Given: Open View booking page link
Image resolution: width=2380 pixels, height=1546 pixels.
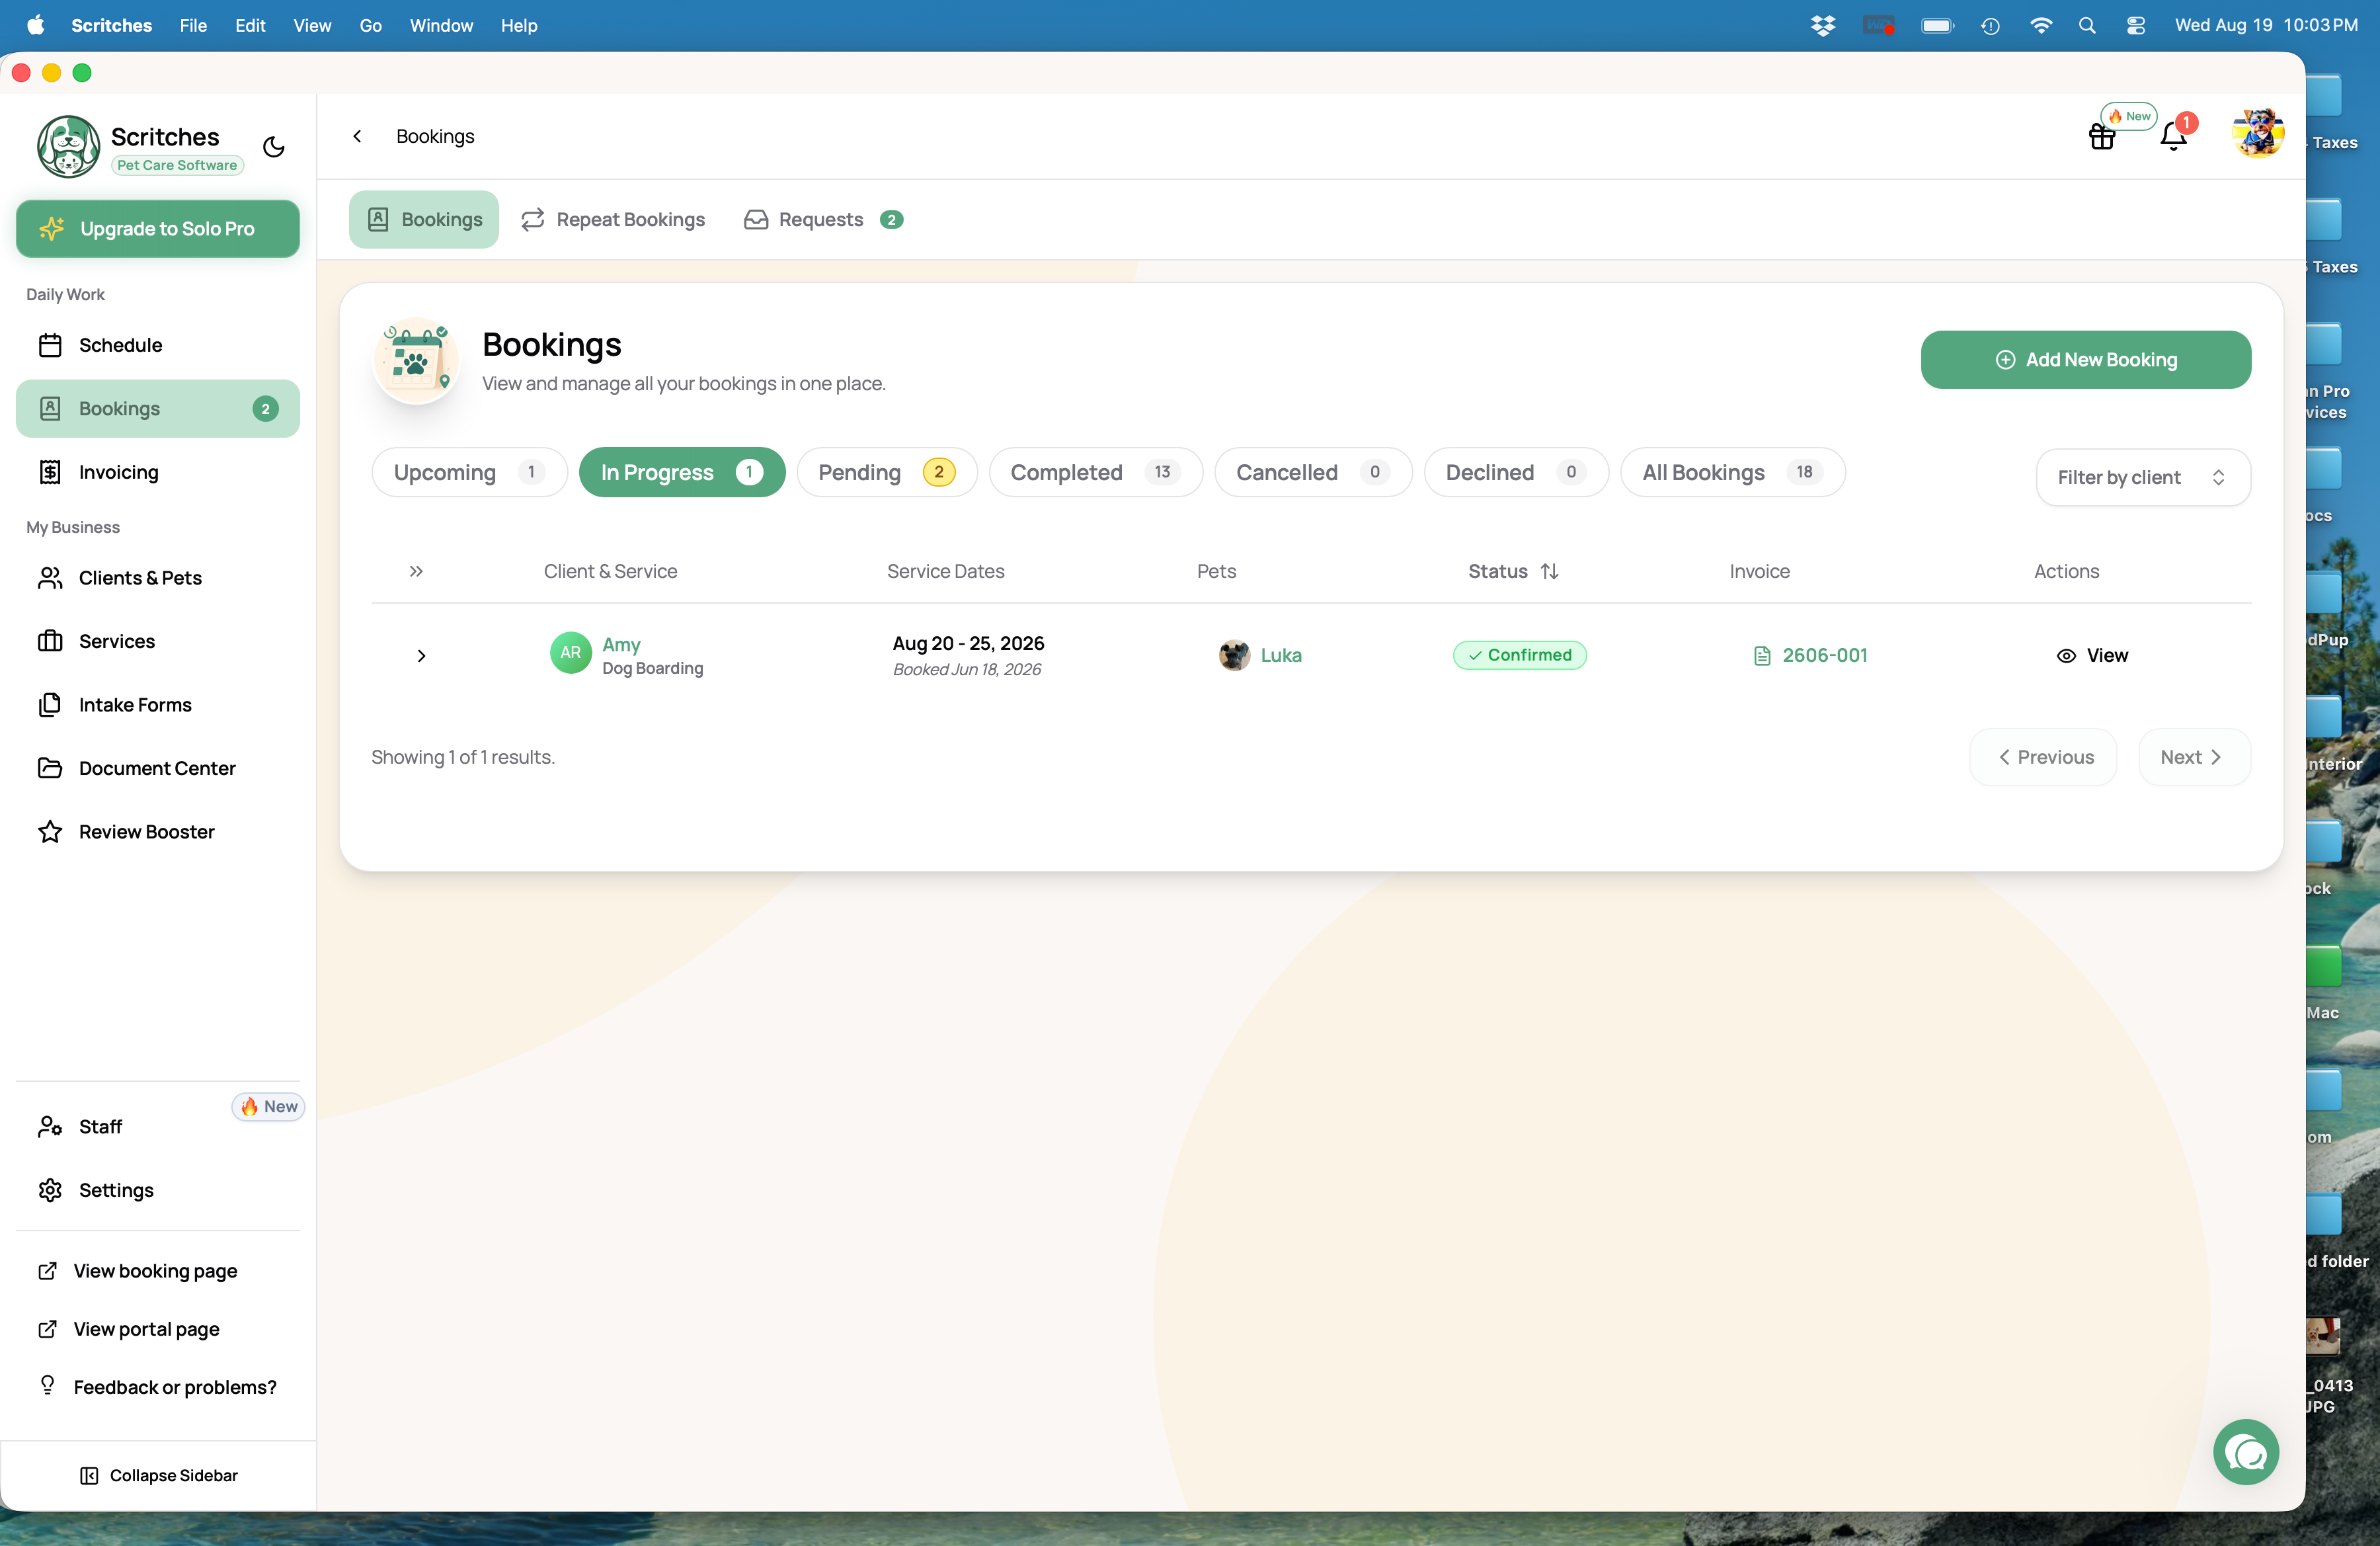Looking at the screenshot, I should 139,1271.
